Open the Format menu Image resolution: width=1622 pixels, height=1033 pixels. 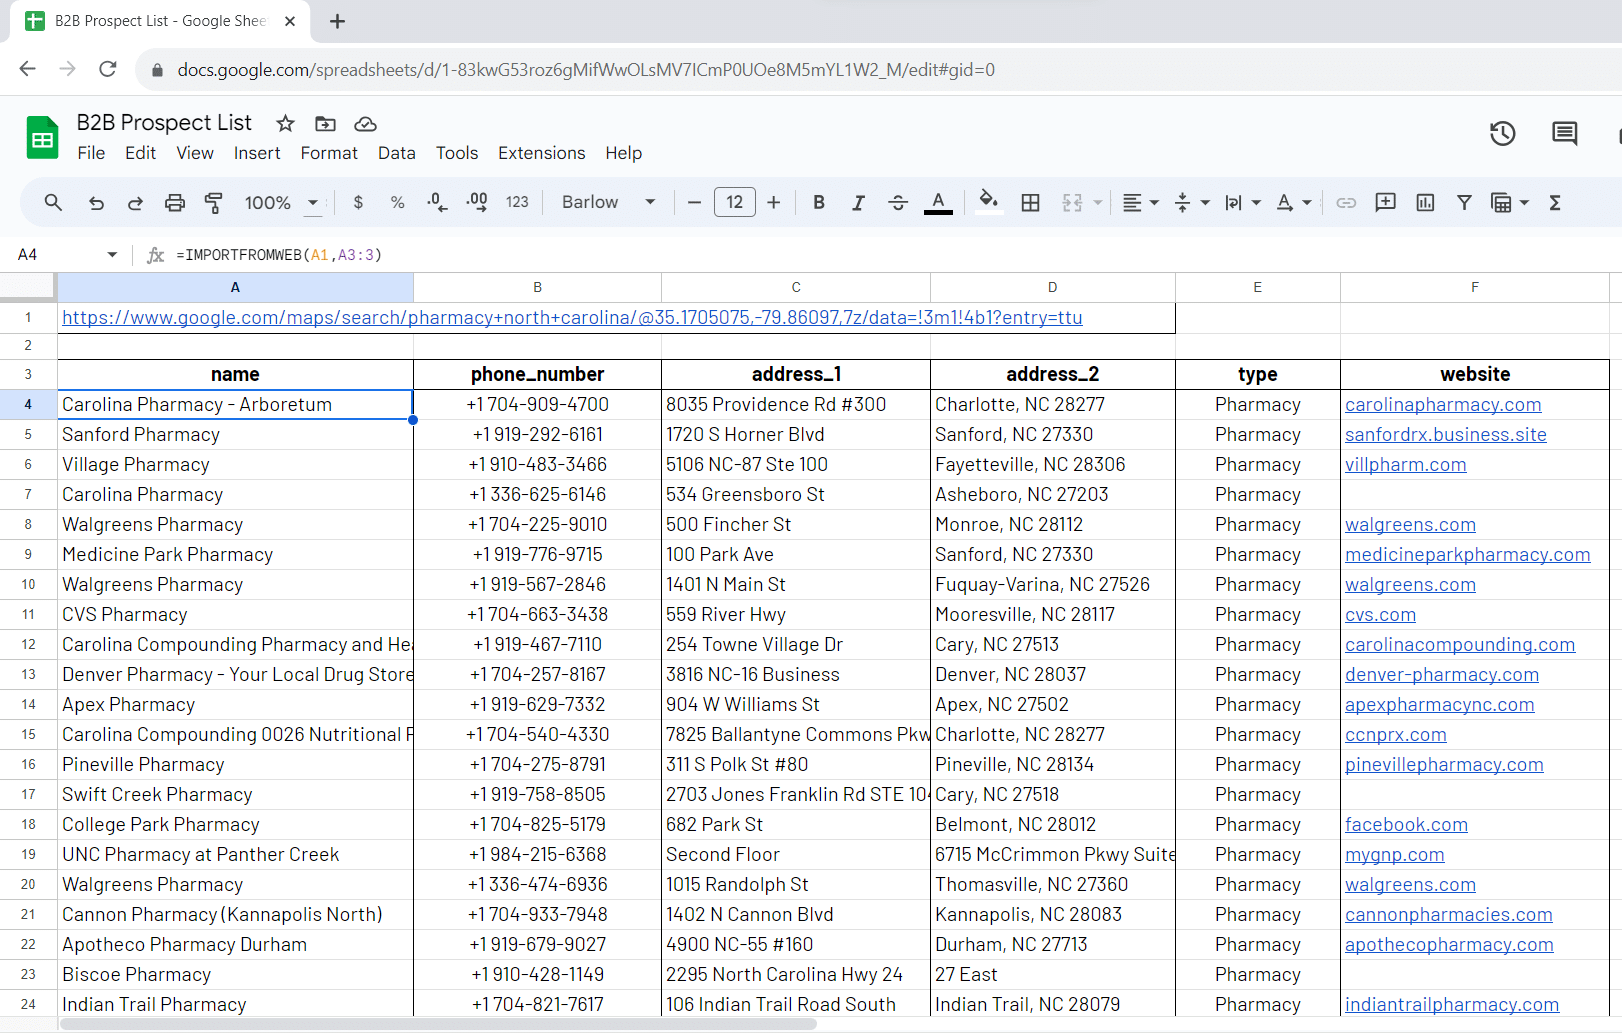[x=328, y=153]
